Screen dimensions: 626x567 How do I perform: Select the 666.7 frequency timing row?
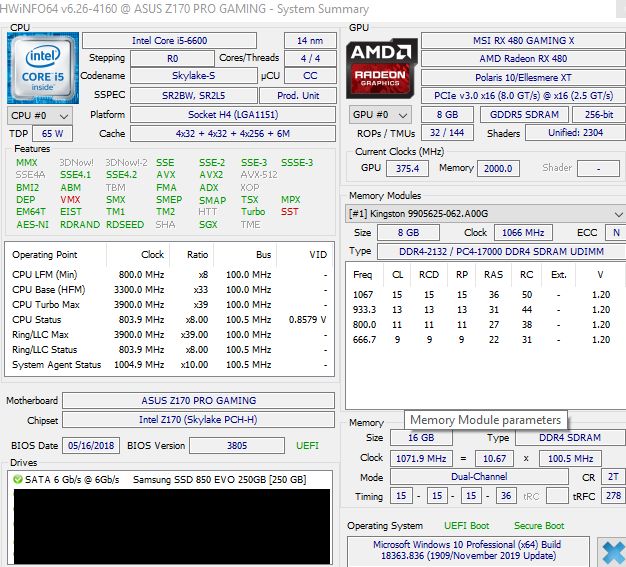pos(485,340)
